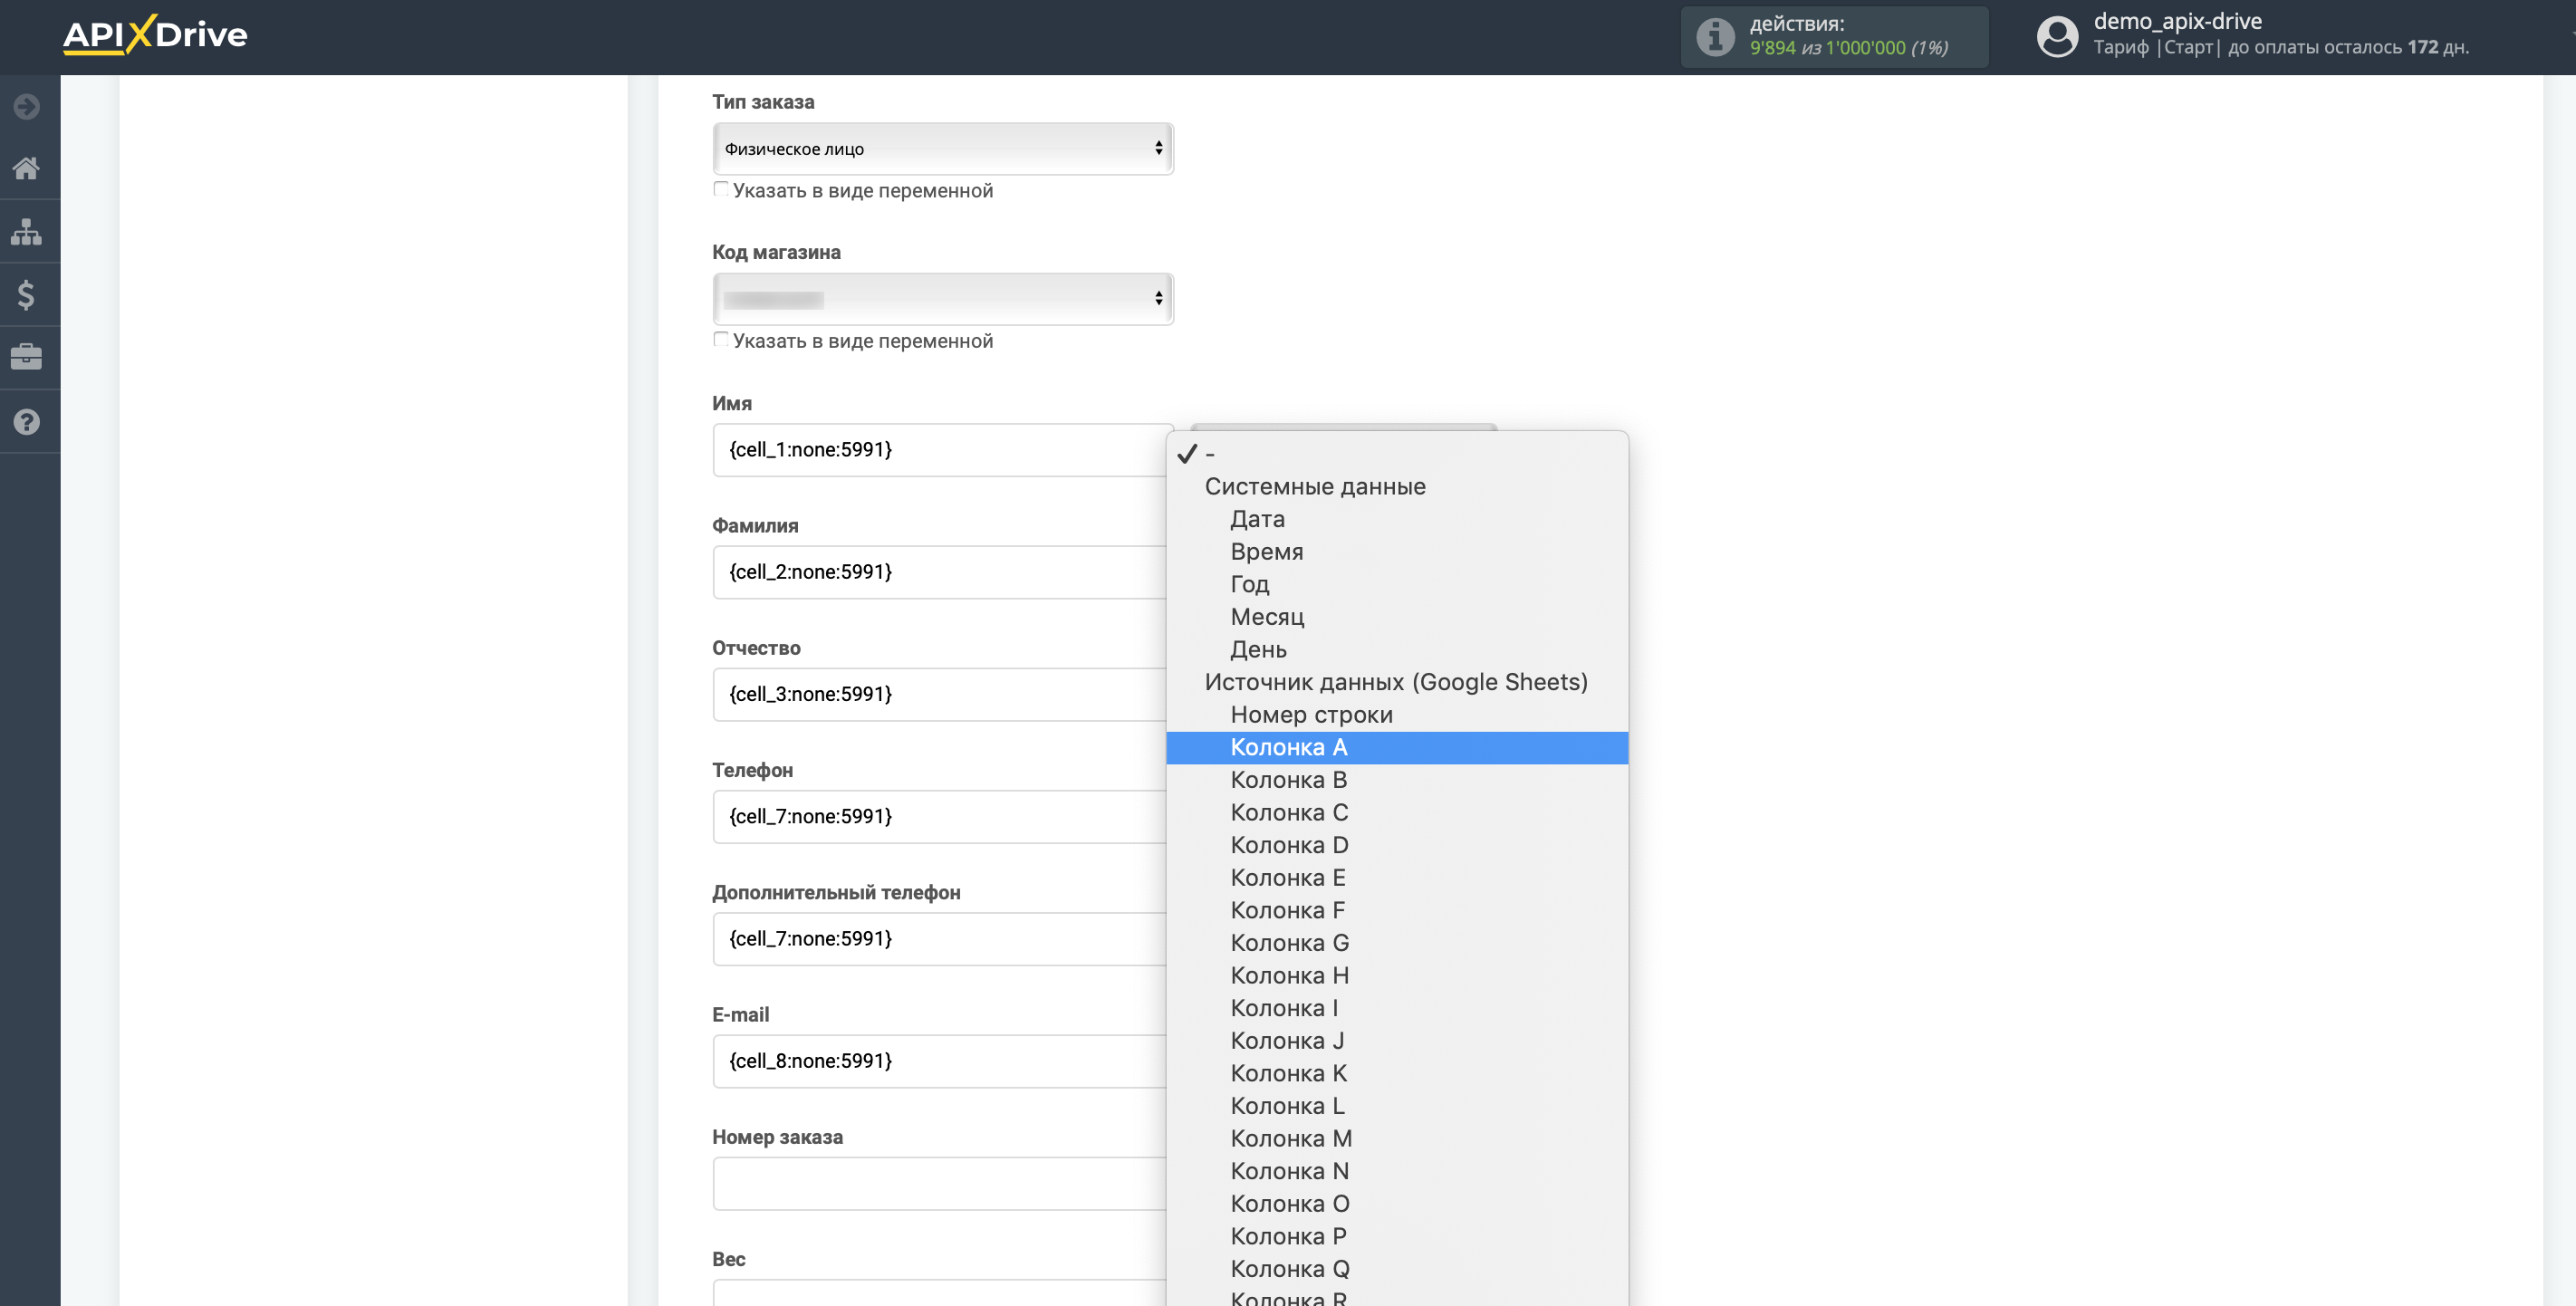The width and height of the screenshot is (2576, 1306).
Task: Click the Дополнительный телефон input field
Action: [940, 938]
